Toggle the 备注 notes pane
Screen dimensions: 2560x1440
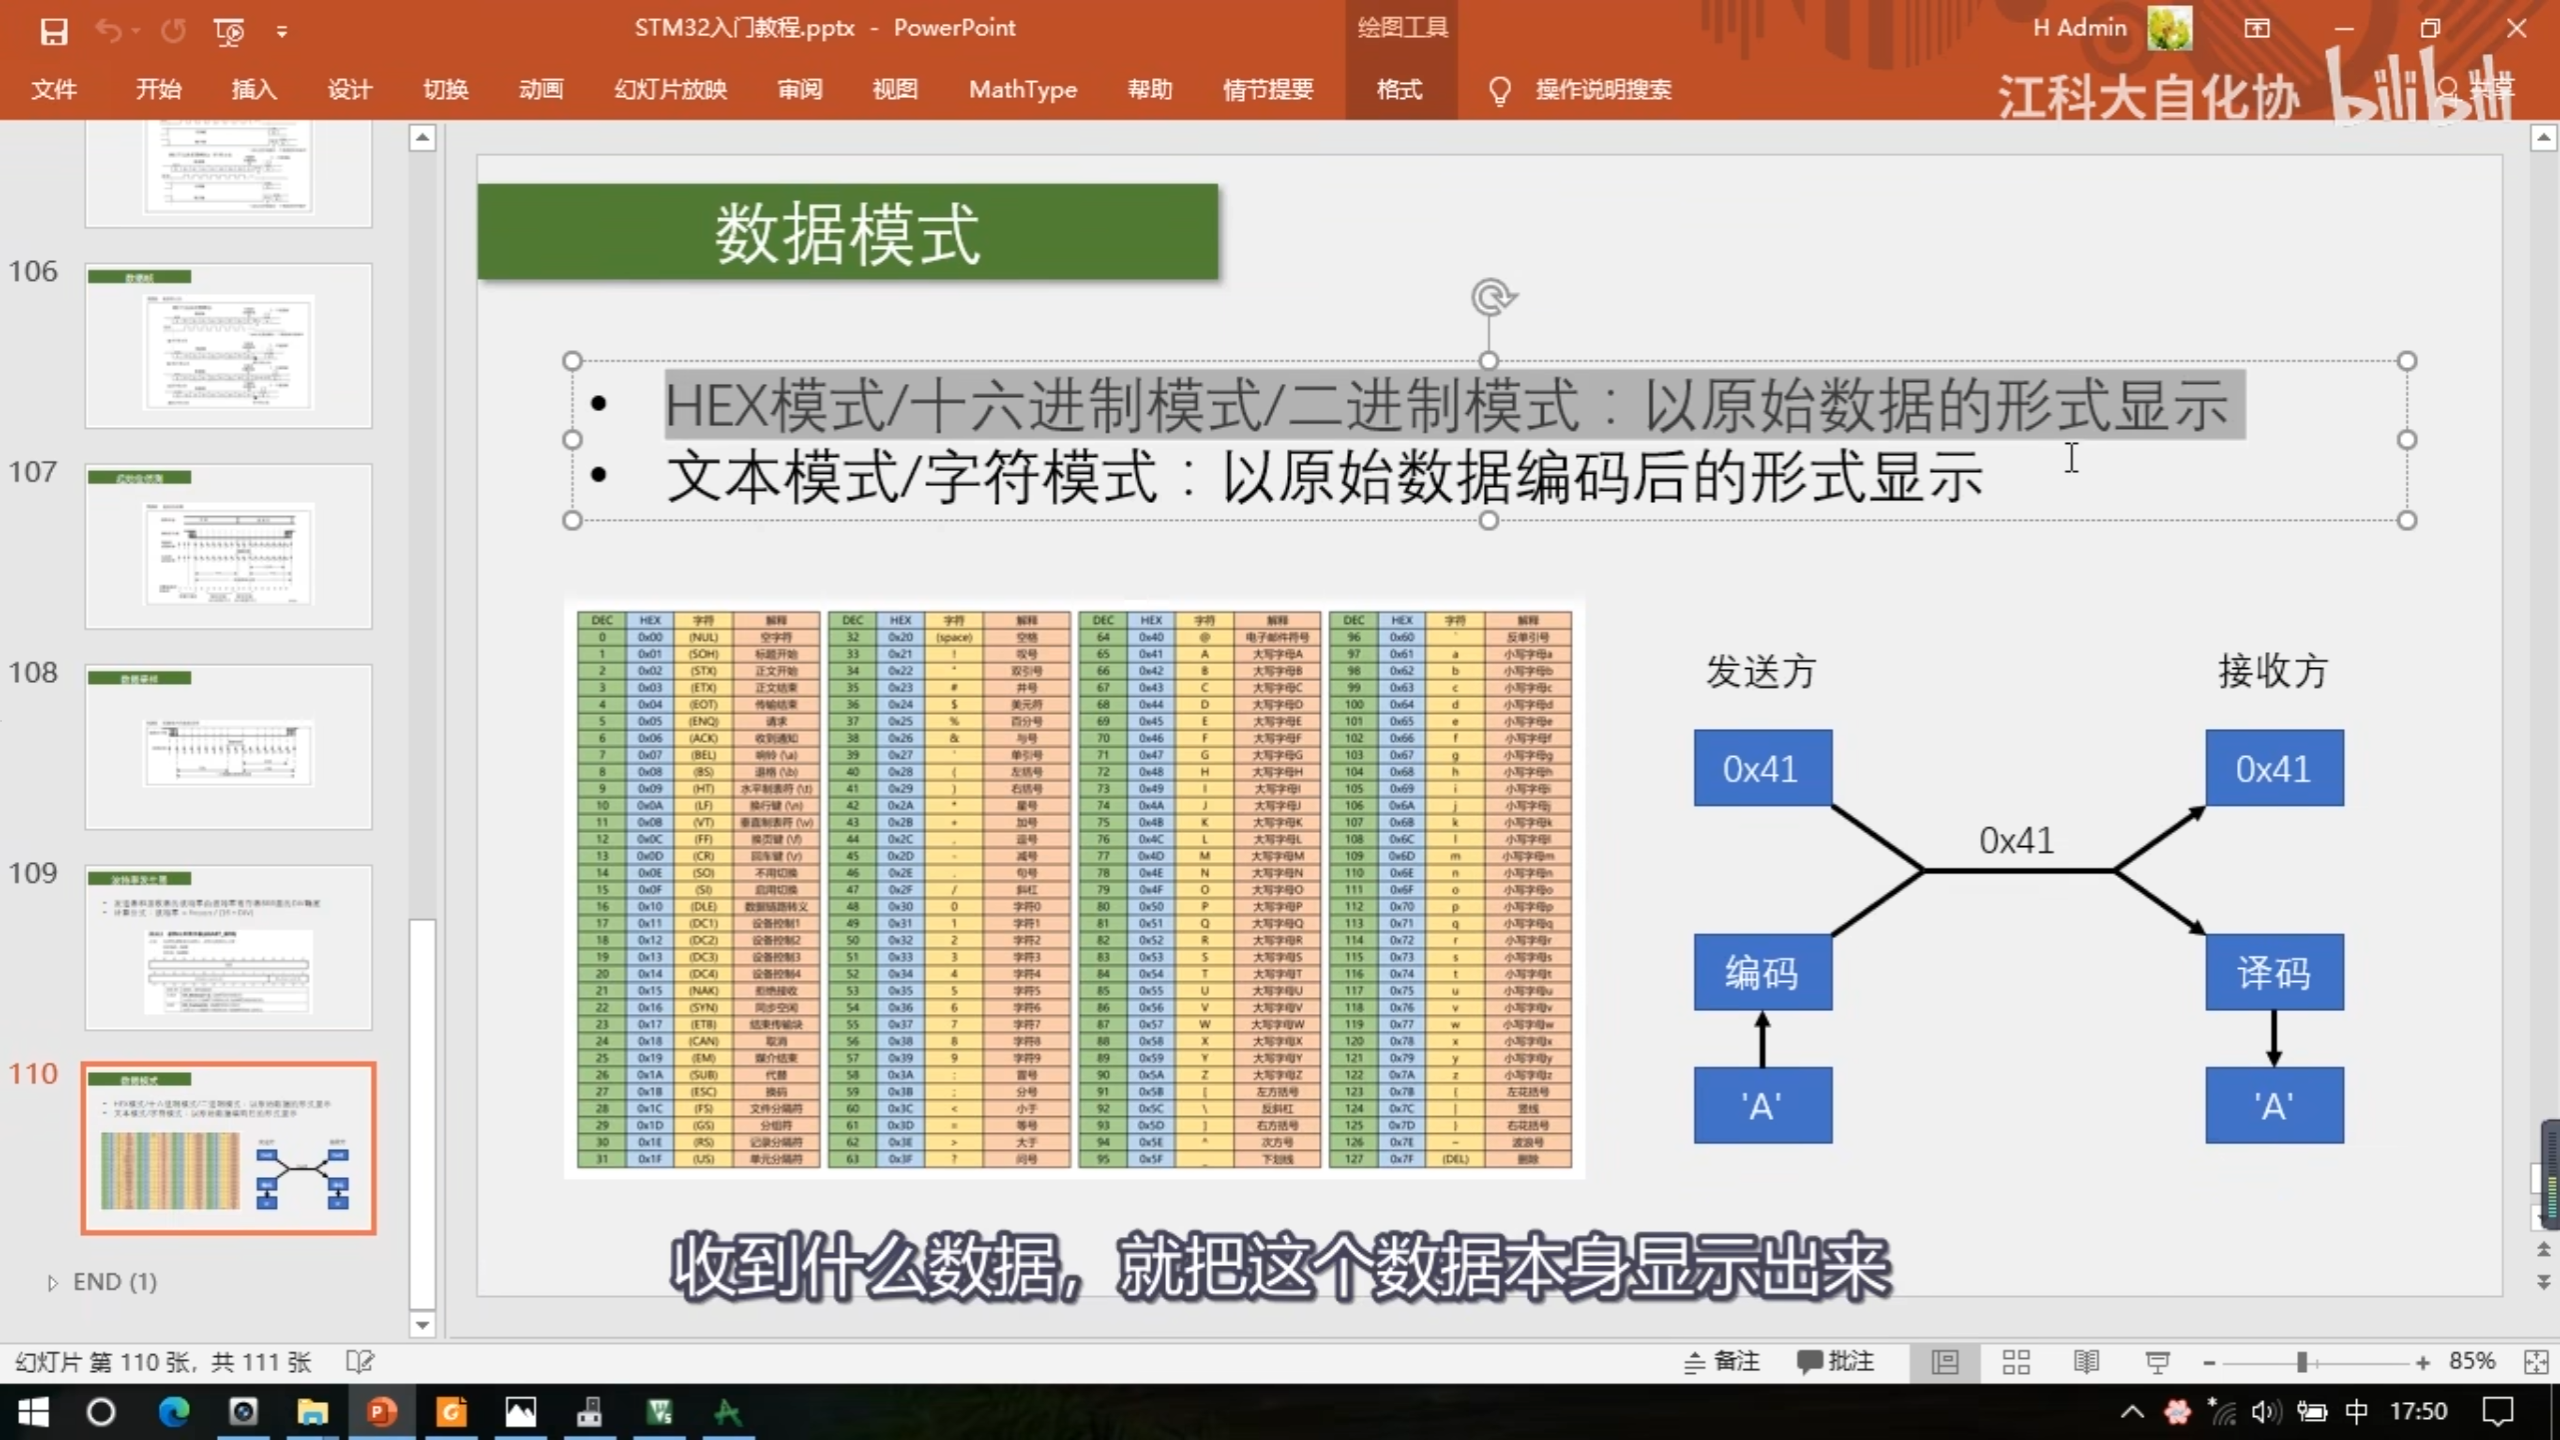pyautogui.click(x=1722, y=1362)
